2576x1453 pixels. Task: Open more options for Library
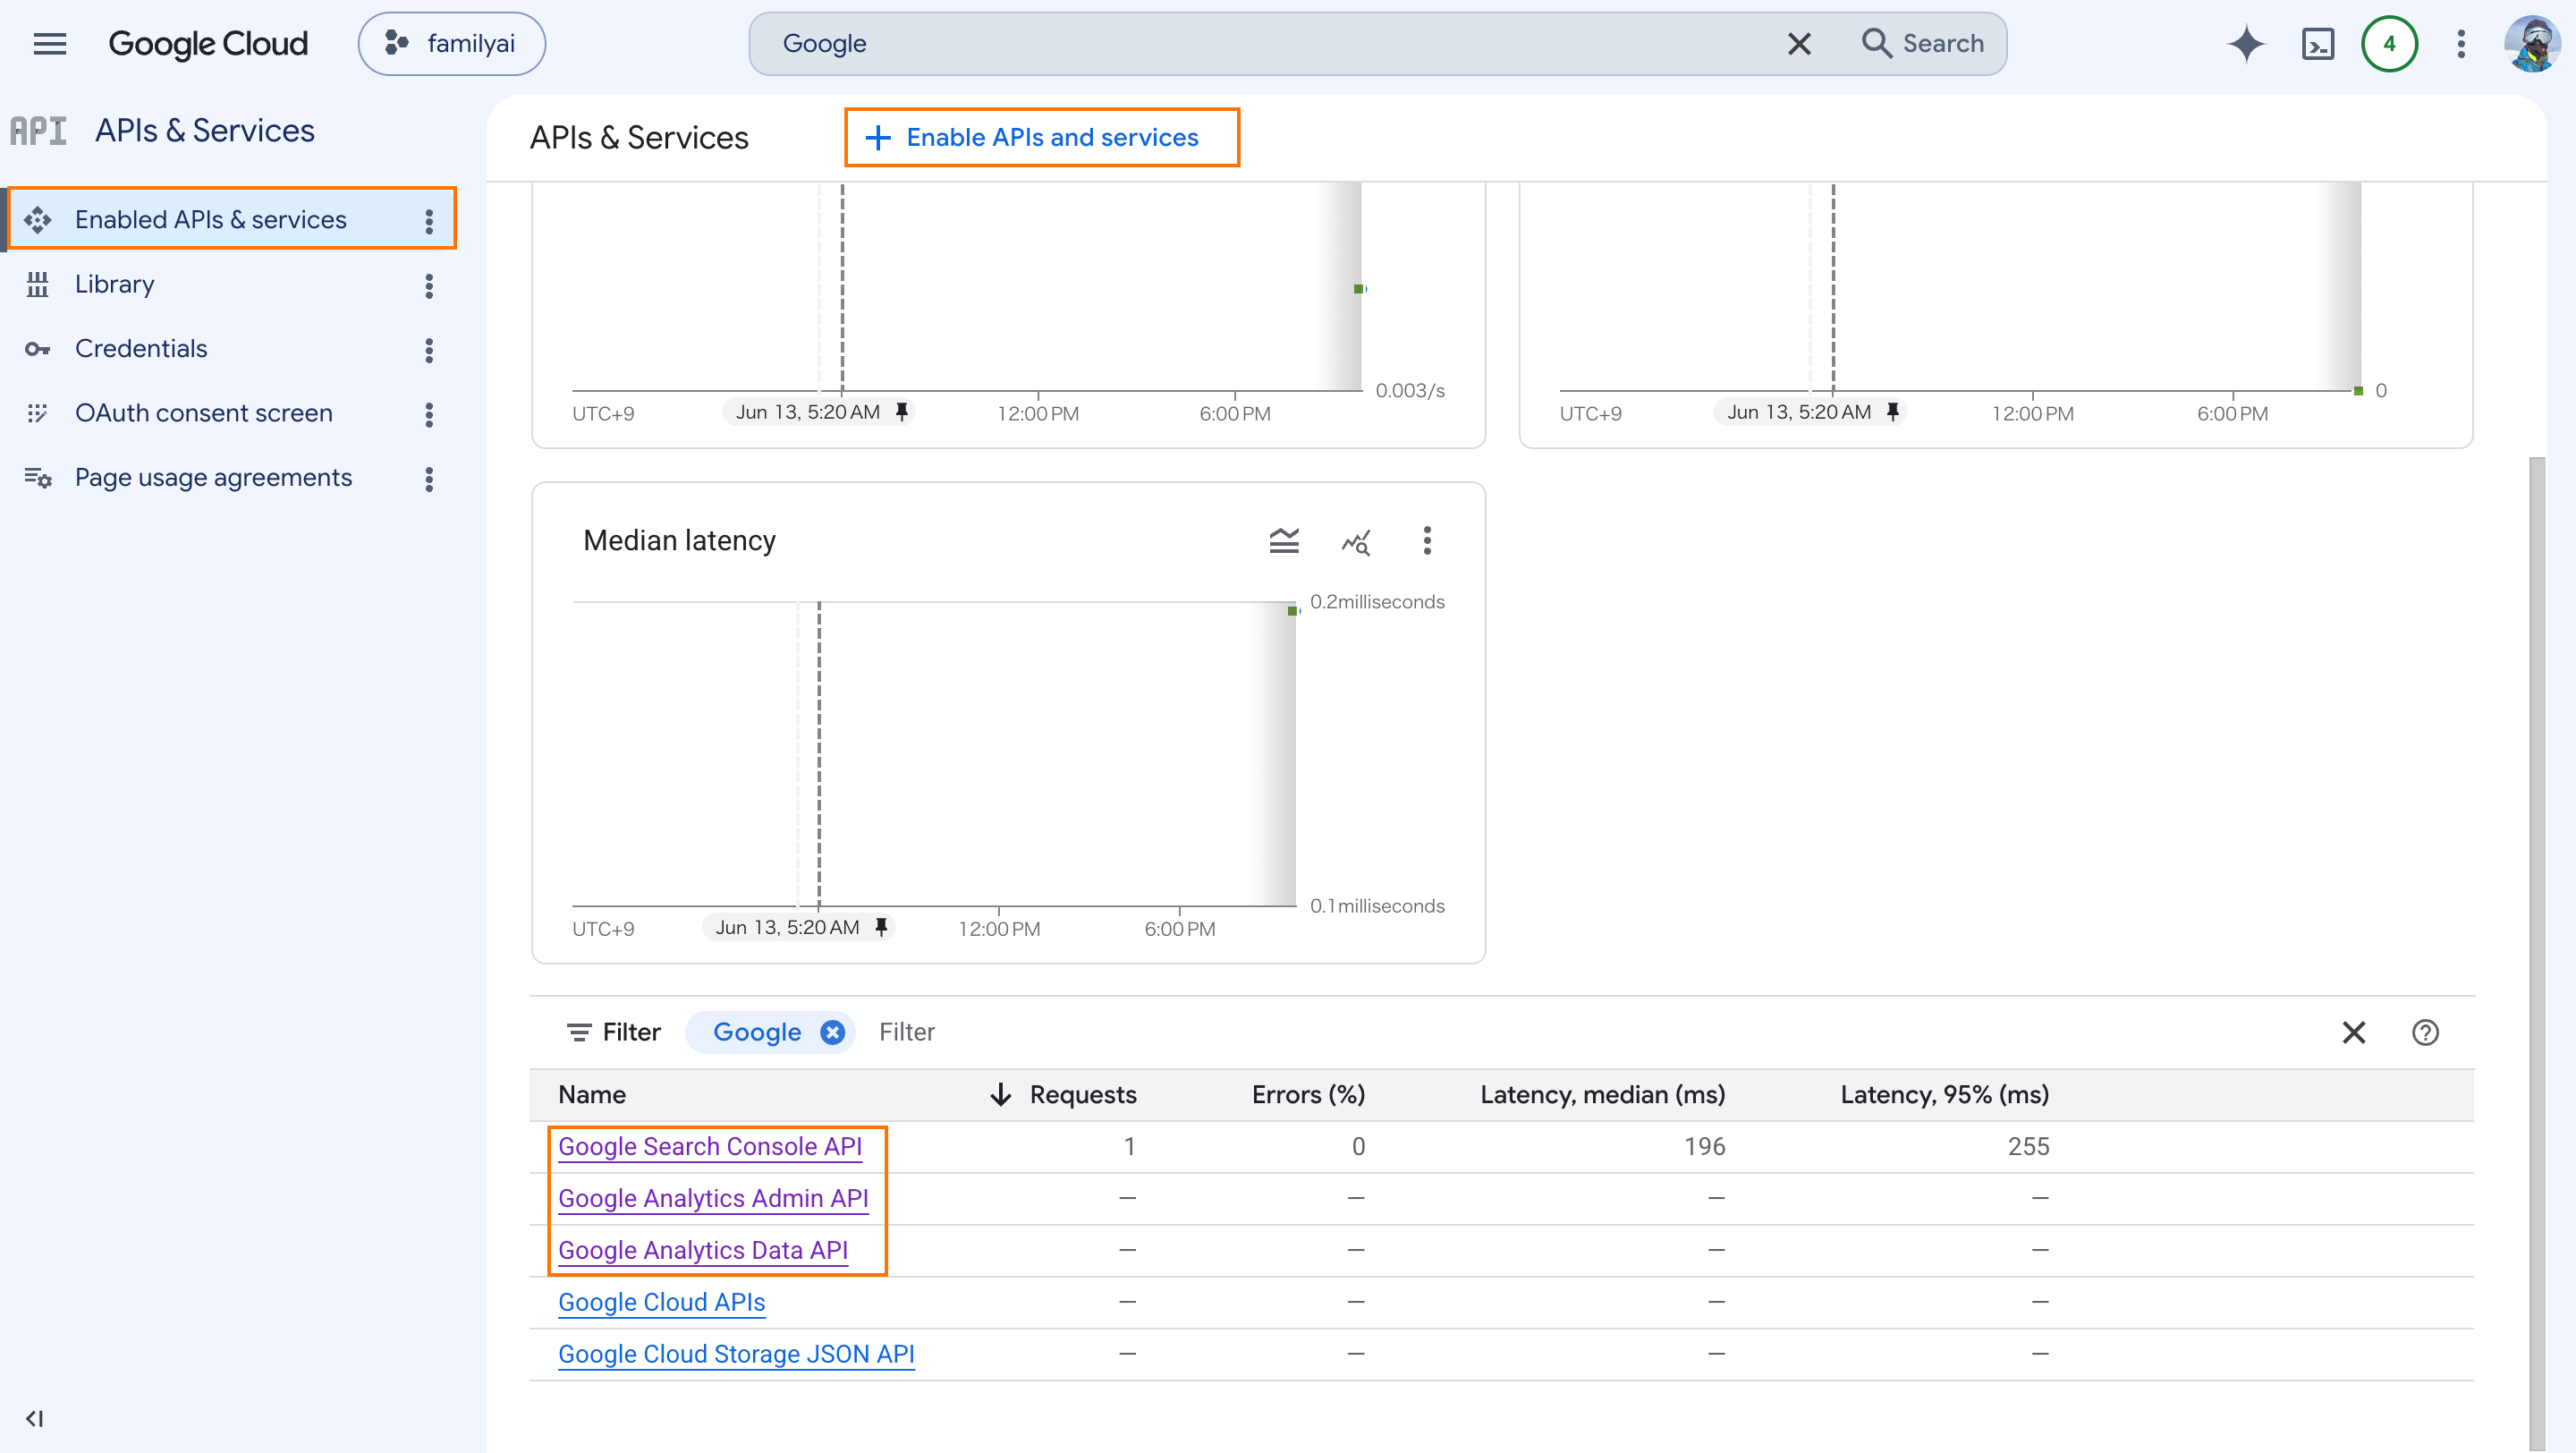coord(429,285)
